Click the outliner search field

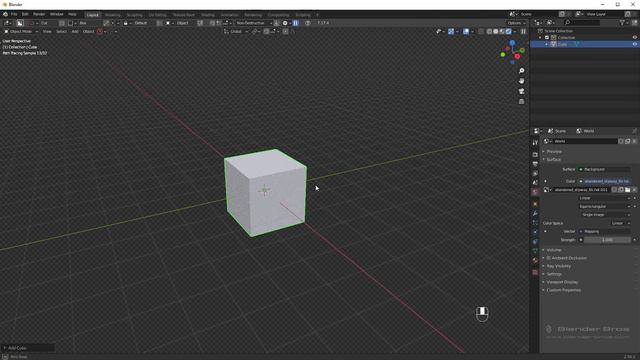[582, 23]
